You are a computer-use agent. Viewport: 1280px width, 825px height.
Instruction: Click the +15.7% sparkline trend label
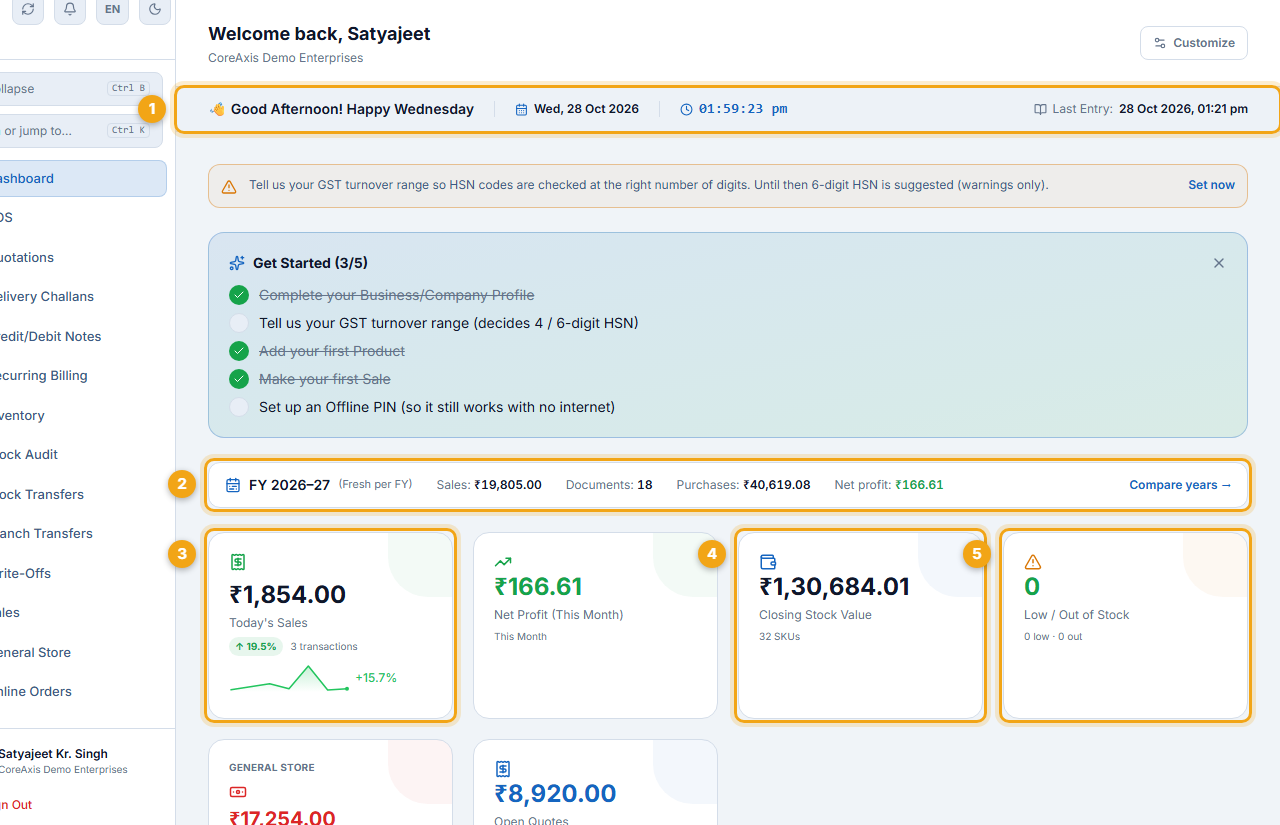(376, 678)
